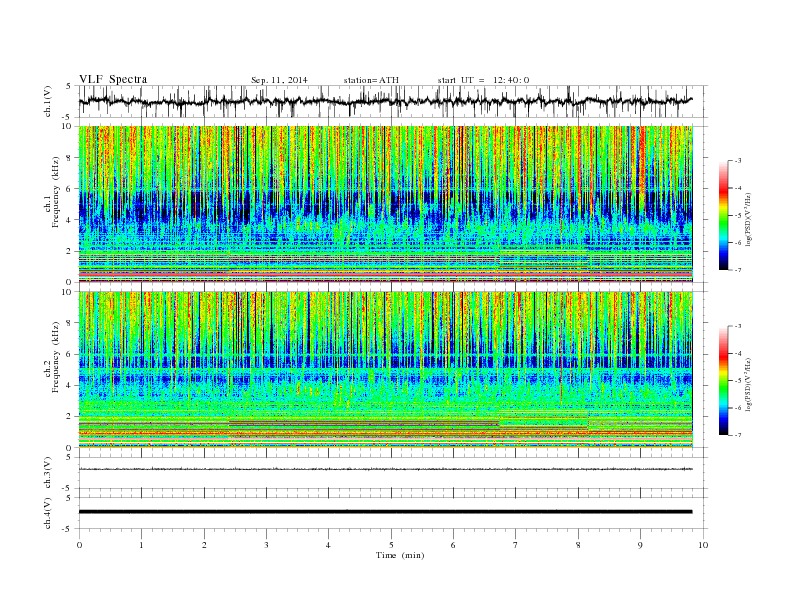Click the ch.1 spectrogram panel
This screenshot has width=792, height=612.
(x=386, y=203)
